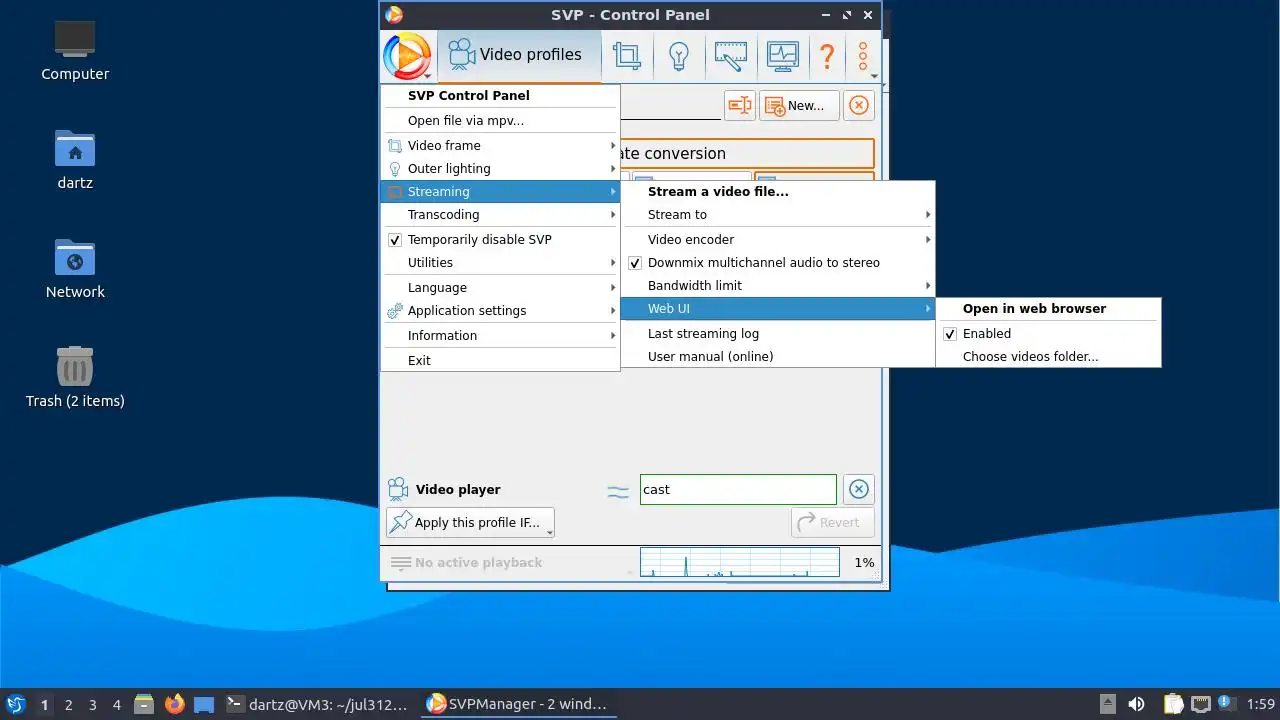The height and width of the screenshot is (720, 1280).
Task: Open Last streaming log
Action: (x=778, y=334)
